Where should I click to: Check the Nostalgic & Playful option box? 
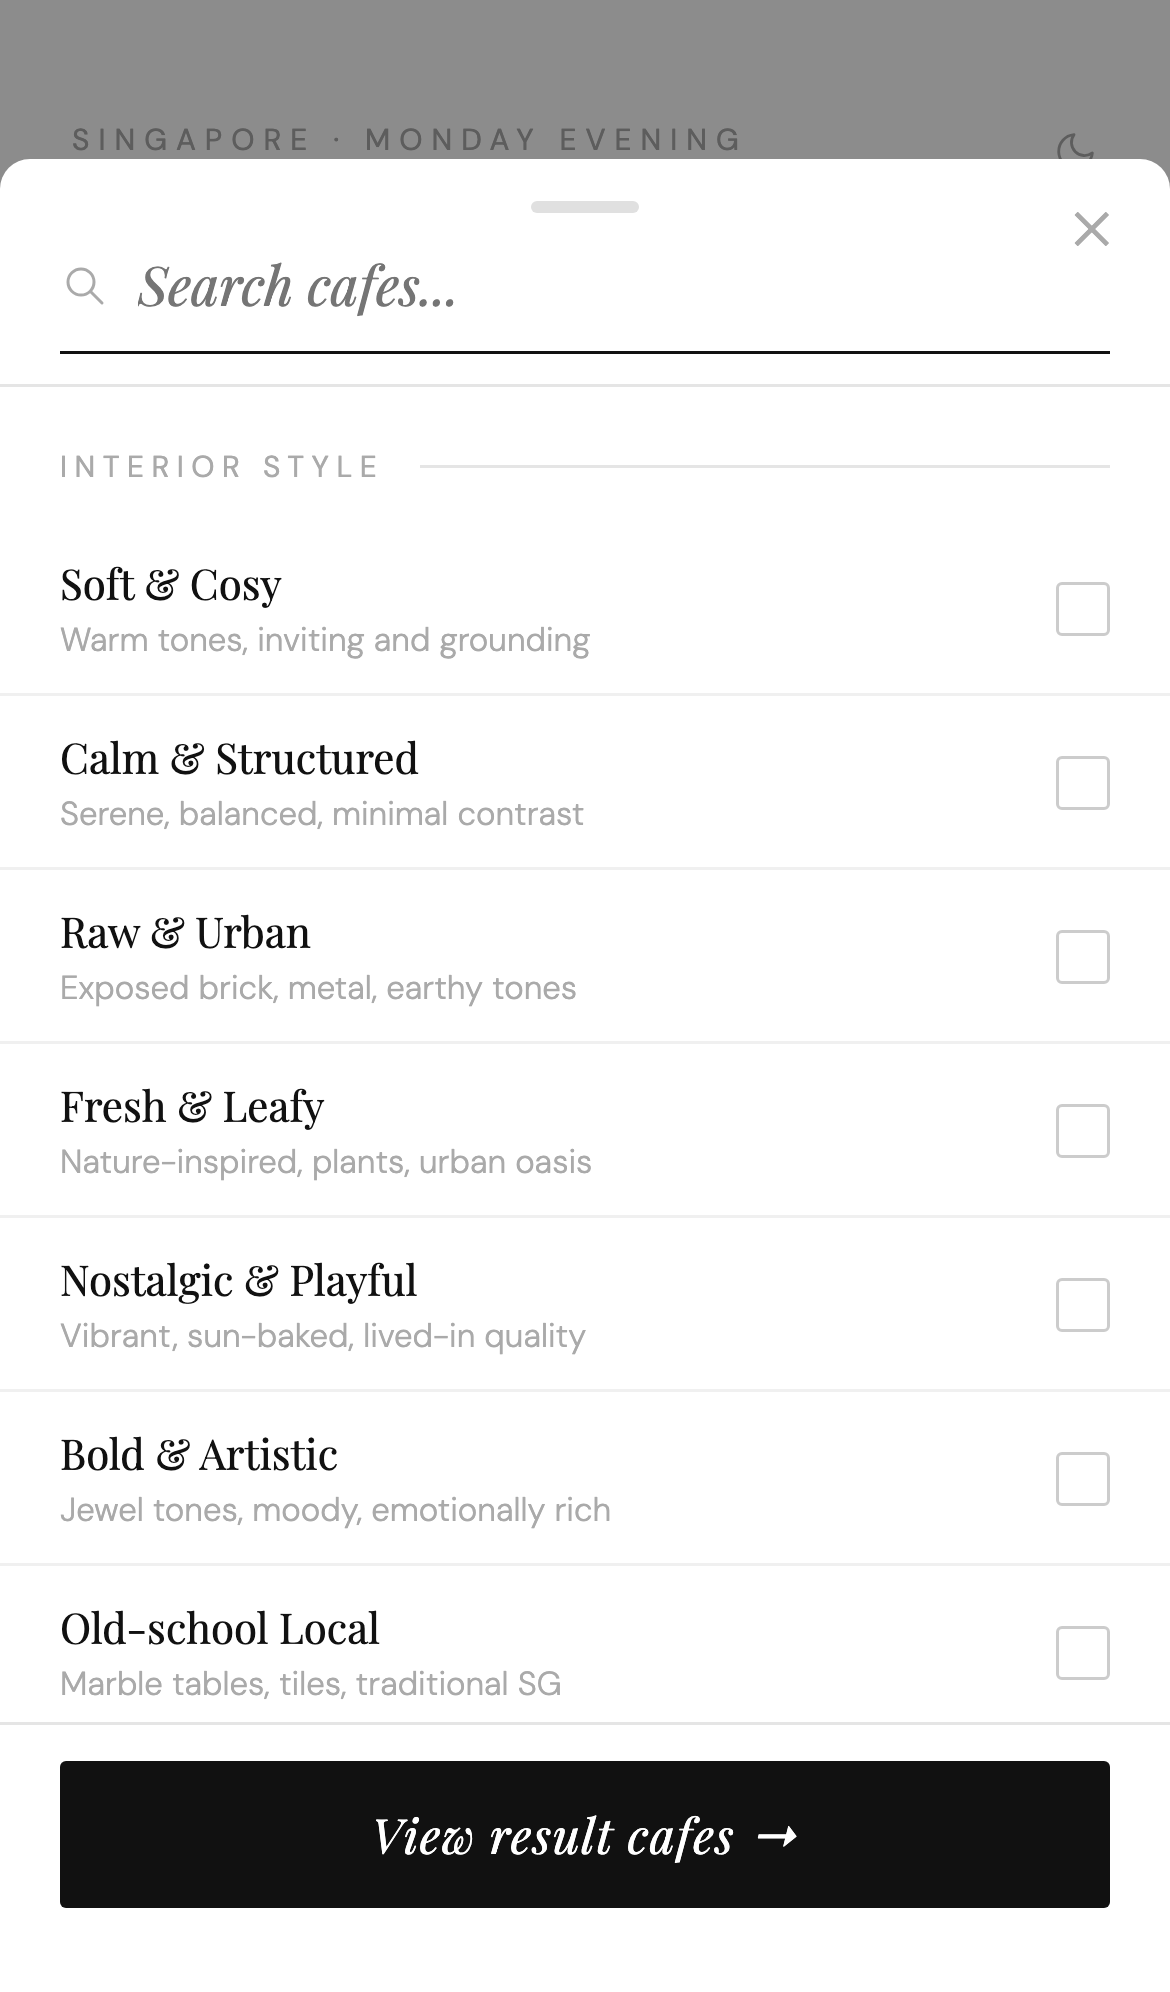coord(1082,1305)
